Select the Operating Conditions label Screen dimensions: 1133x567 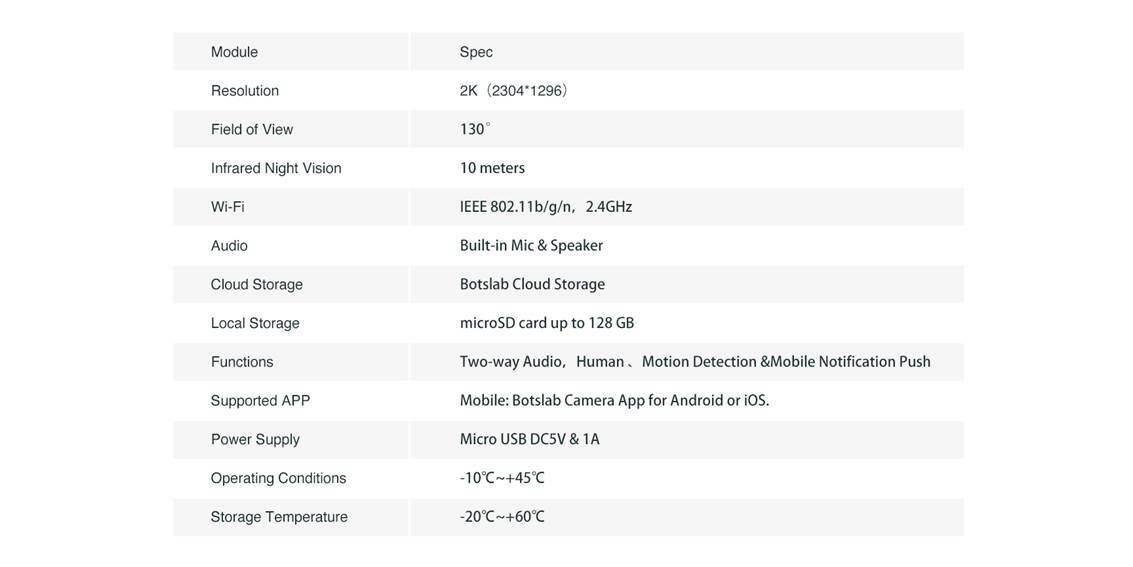279,478
